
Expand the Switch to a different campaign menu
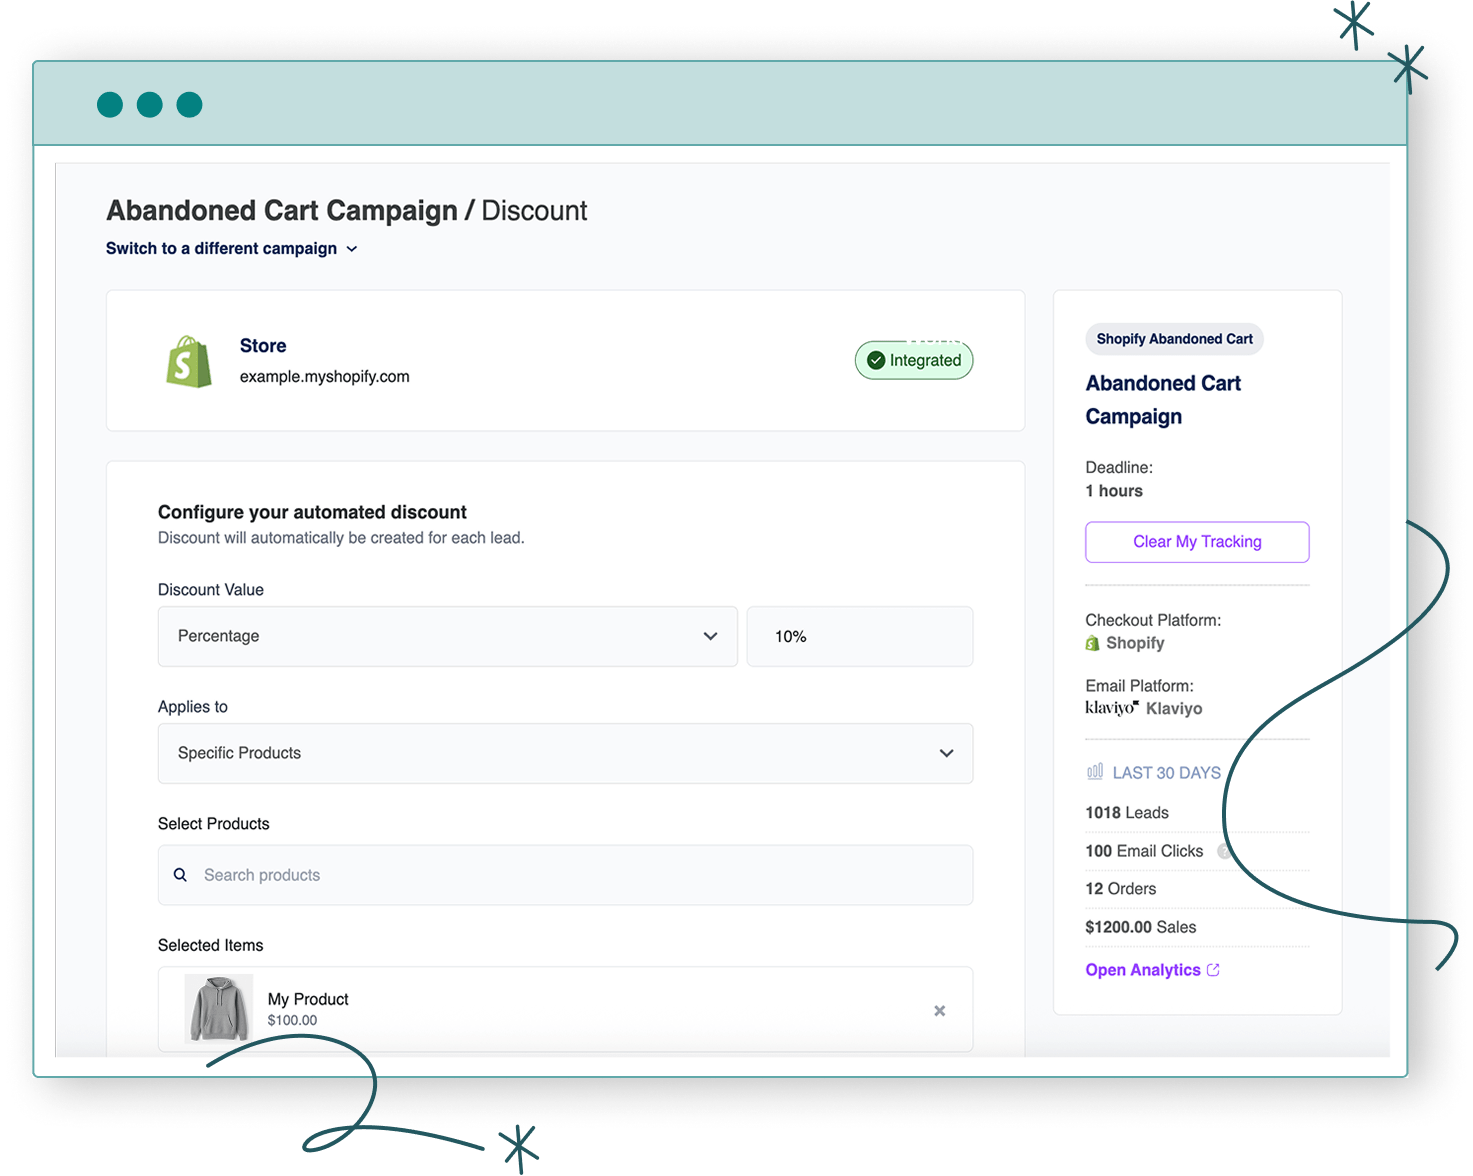[x=231, y=249]
